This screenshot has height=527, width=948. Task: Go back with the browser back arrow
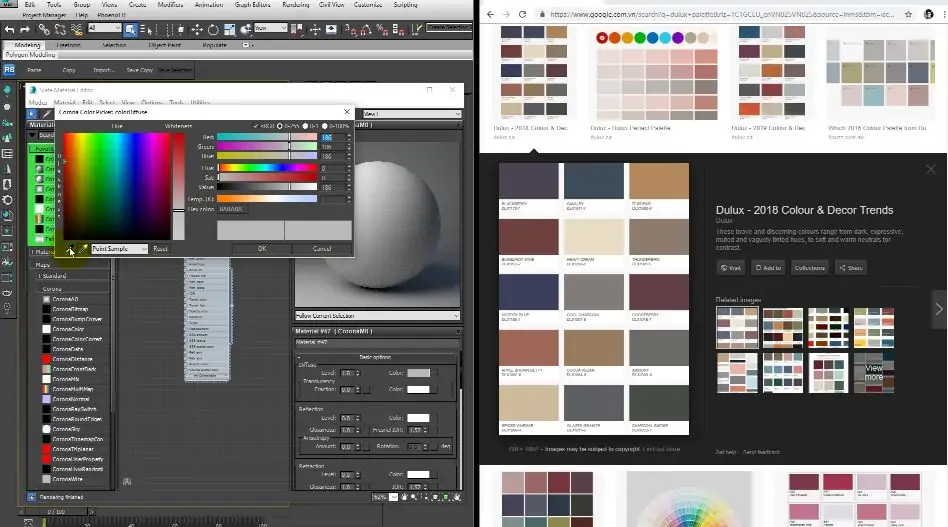[x=489, y=14]
